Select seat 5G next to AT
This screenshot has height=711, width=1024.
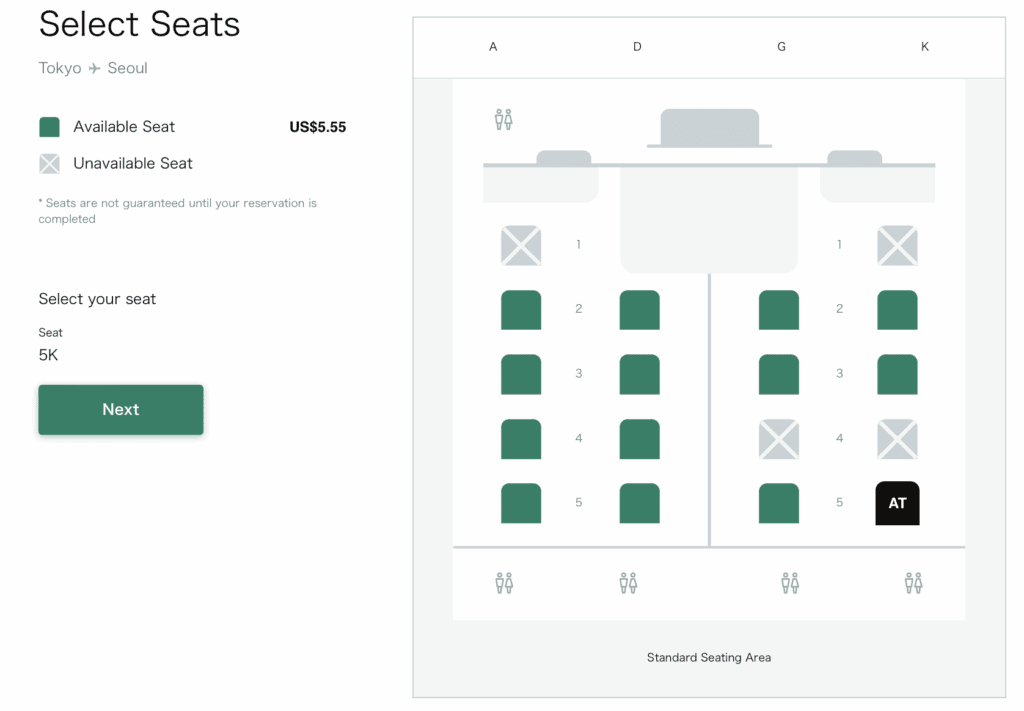[x=779, y=503]
